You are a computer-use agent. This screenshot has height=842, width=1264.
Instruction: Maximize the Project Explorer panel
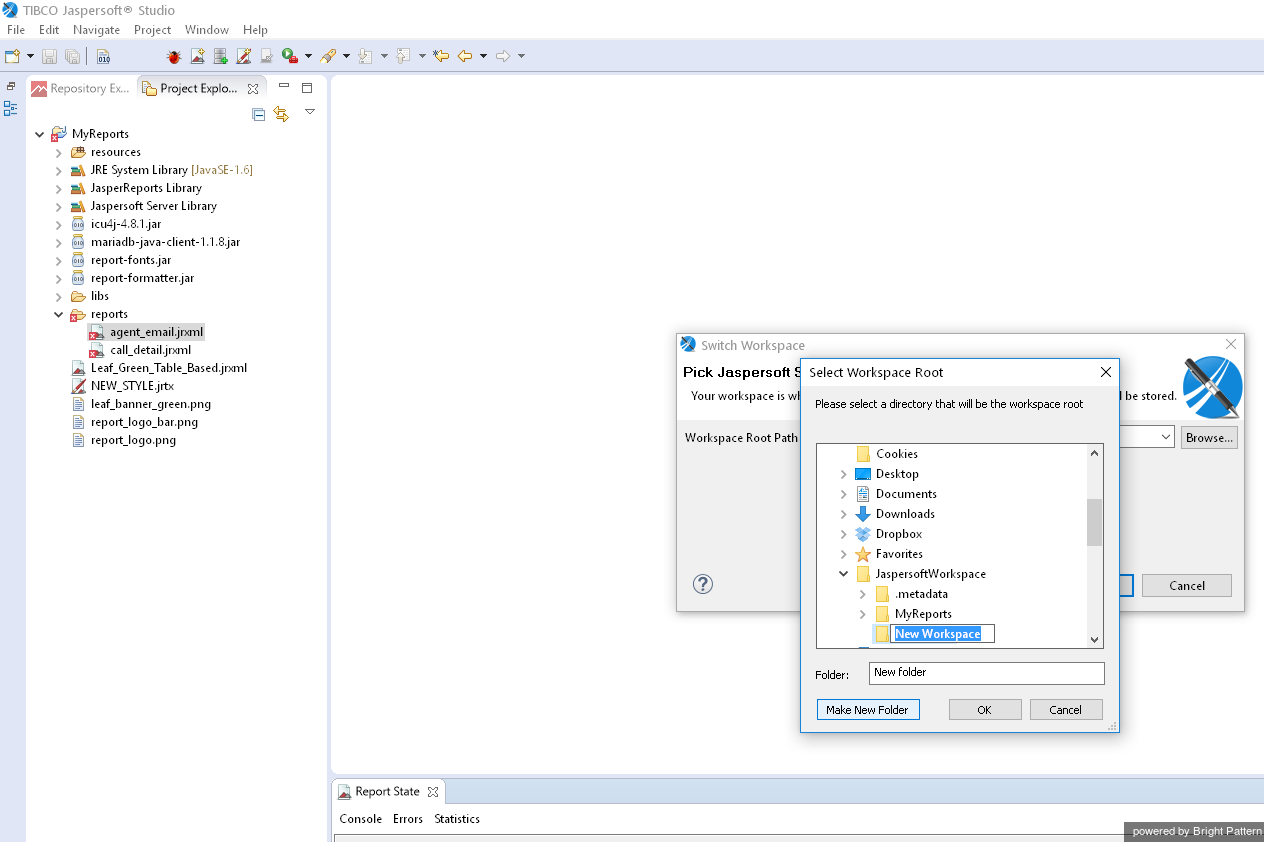coord(307,87)
